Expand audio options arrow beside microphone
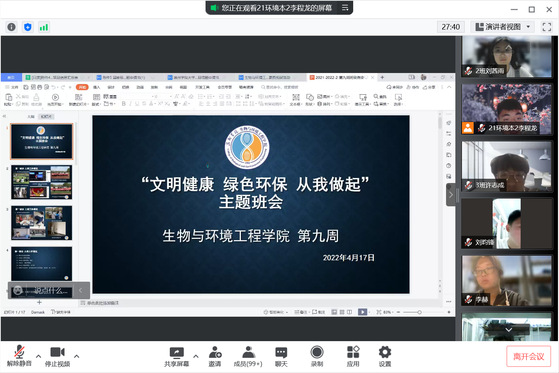This screenshot has width=559, height=373. point(38,356)
